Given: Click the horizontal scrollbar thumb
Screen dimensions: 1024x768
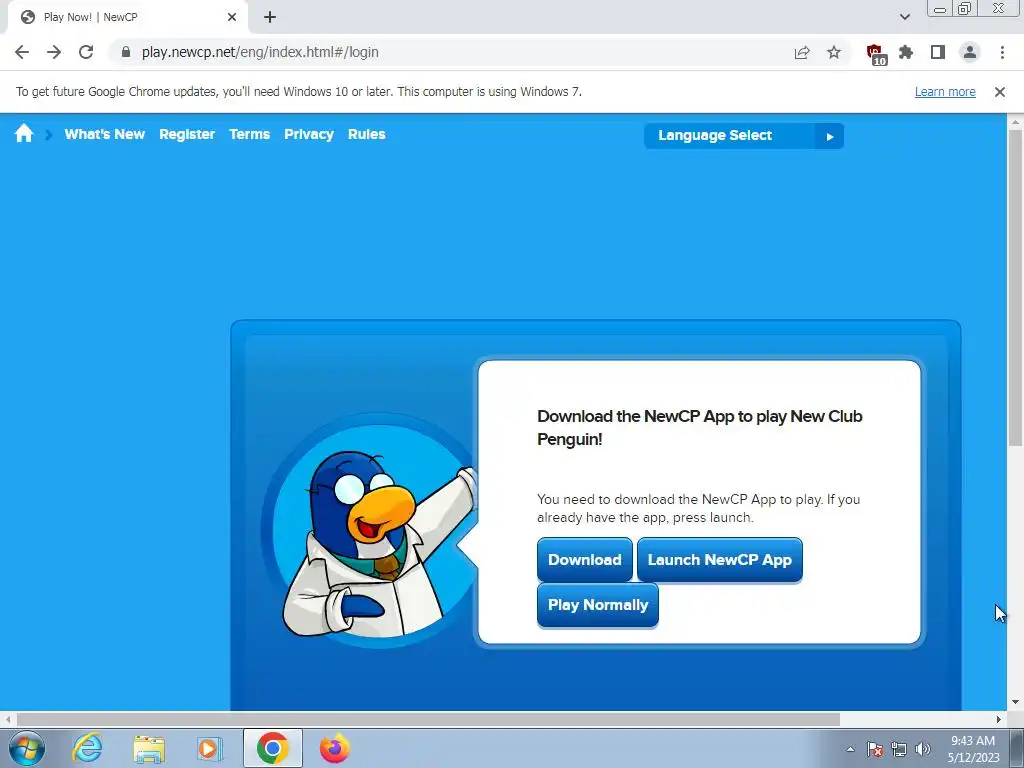Looking at the screenshot, I should [428, 719].
